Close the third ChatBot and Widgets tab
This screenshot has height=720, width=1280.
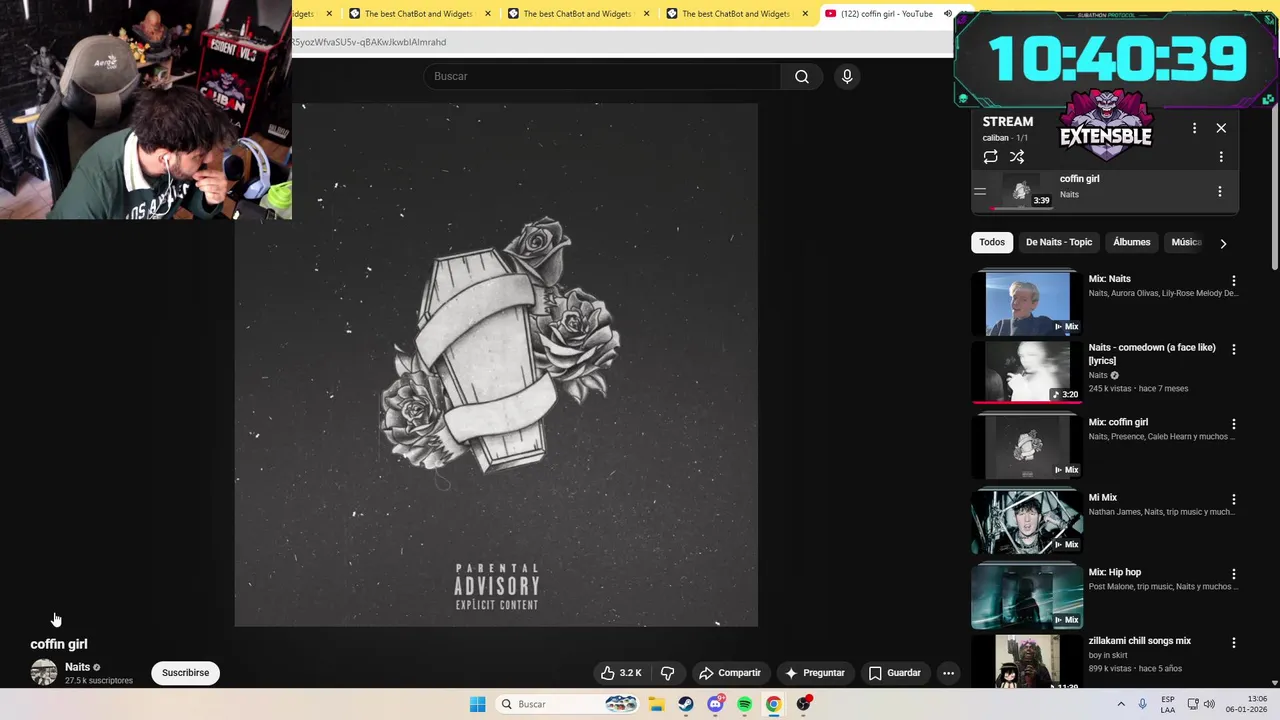805,14
